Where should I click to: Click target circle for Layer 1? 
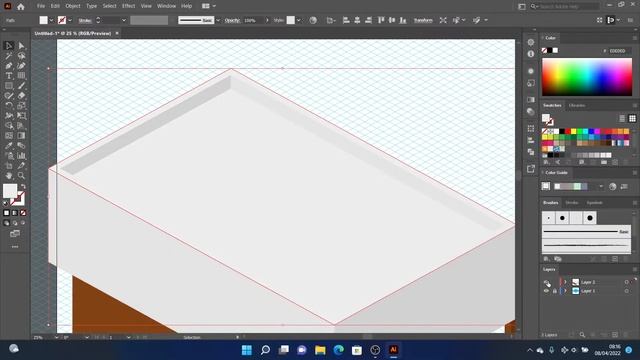coord(627,291)
